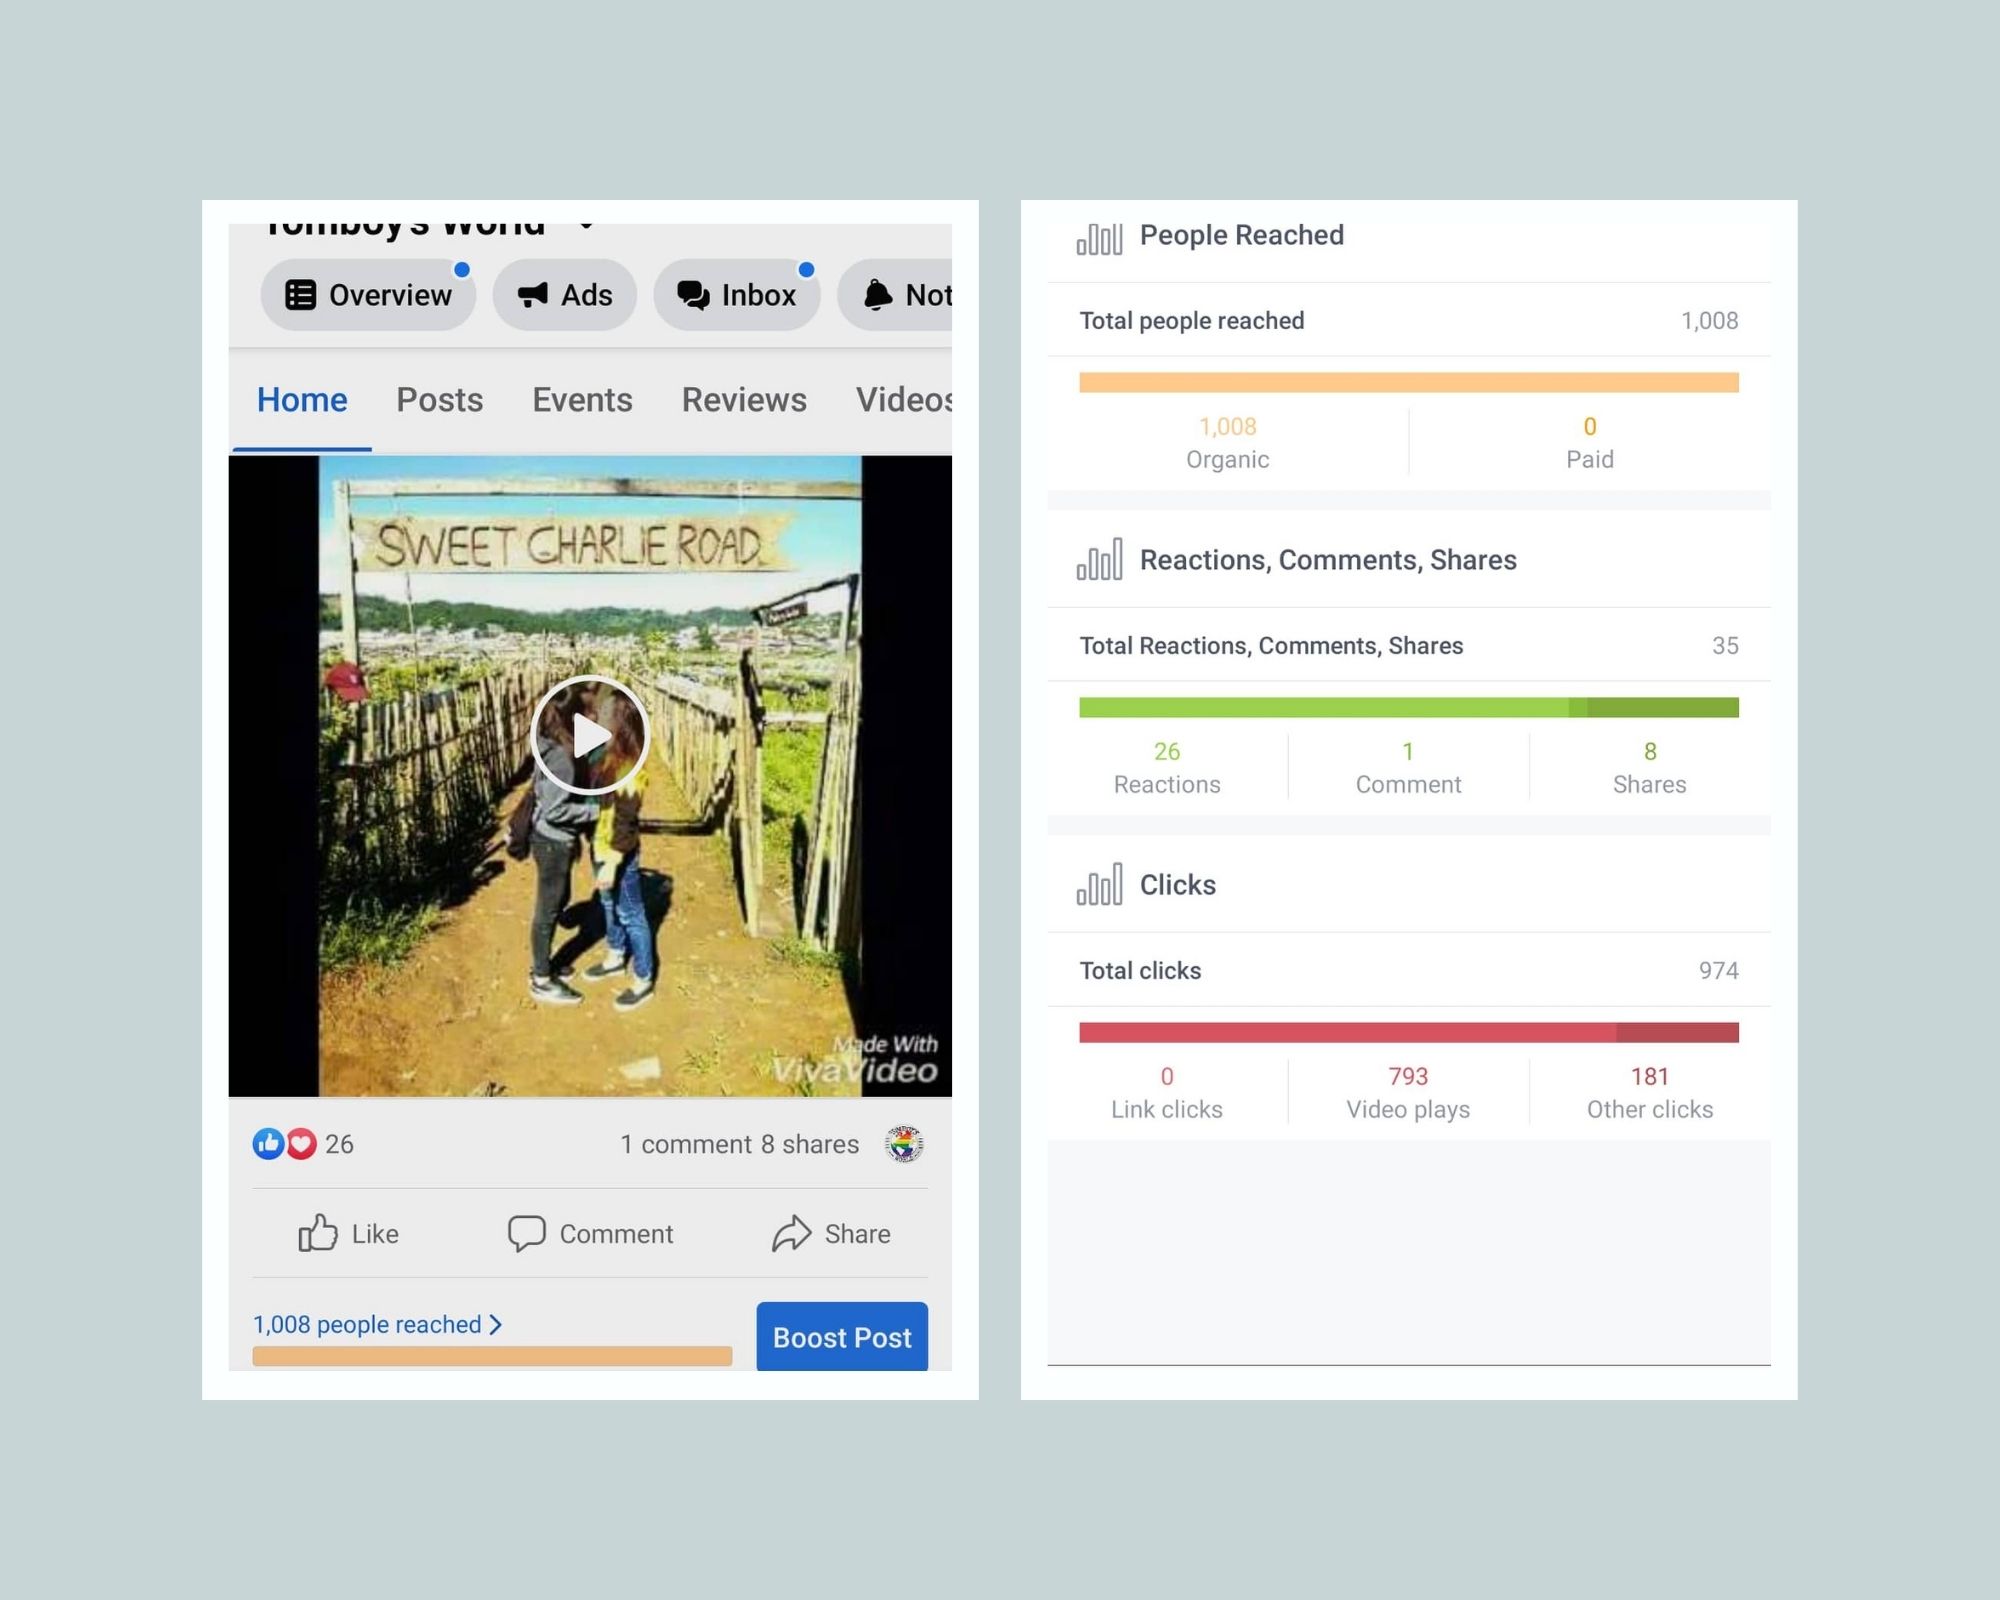Open Overview from the page toolbar
The width and height of the screenshot is (2000, 1600).
pos(368,295)
